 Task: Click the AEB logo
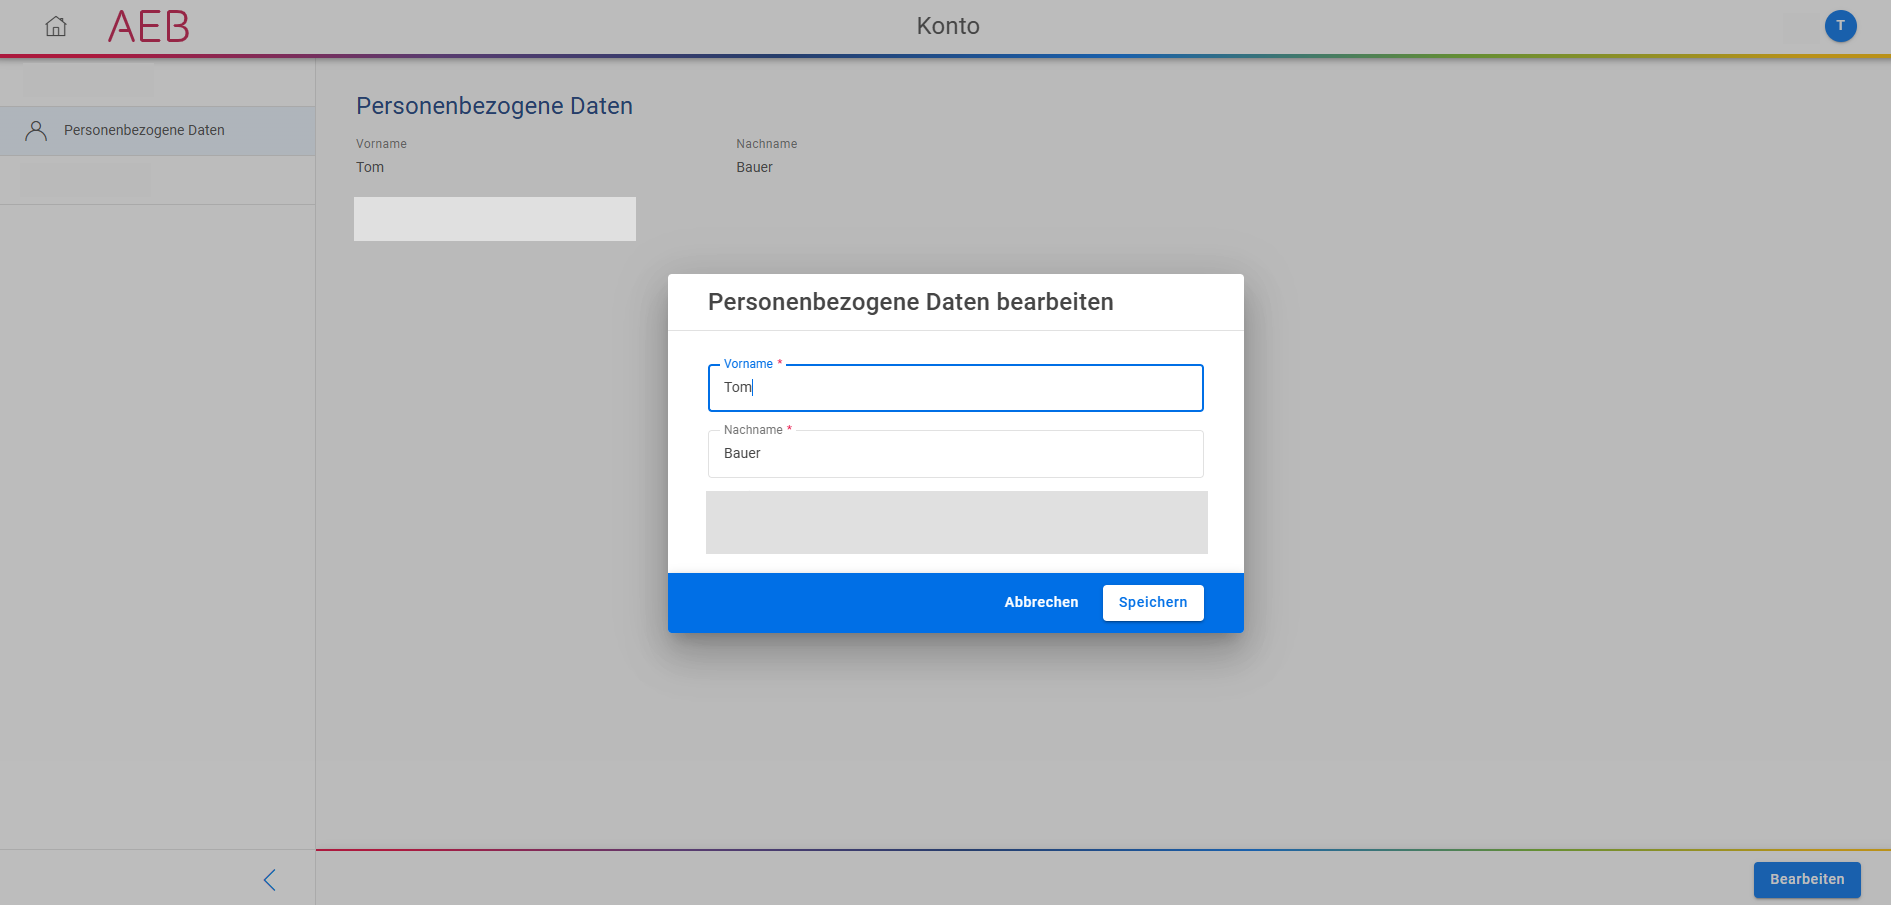click(148, 27)
